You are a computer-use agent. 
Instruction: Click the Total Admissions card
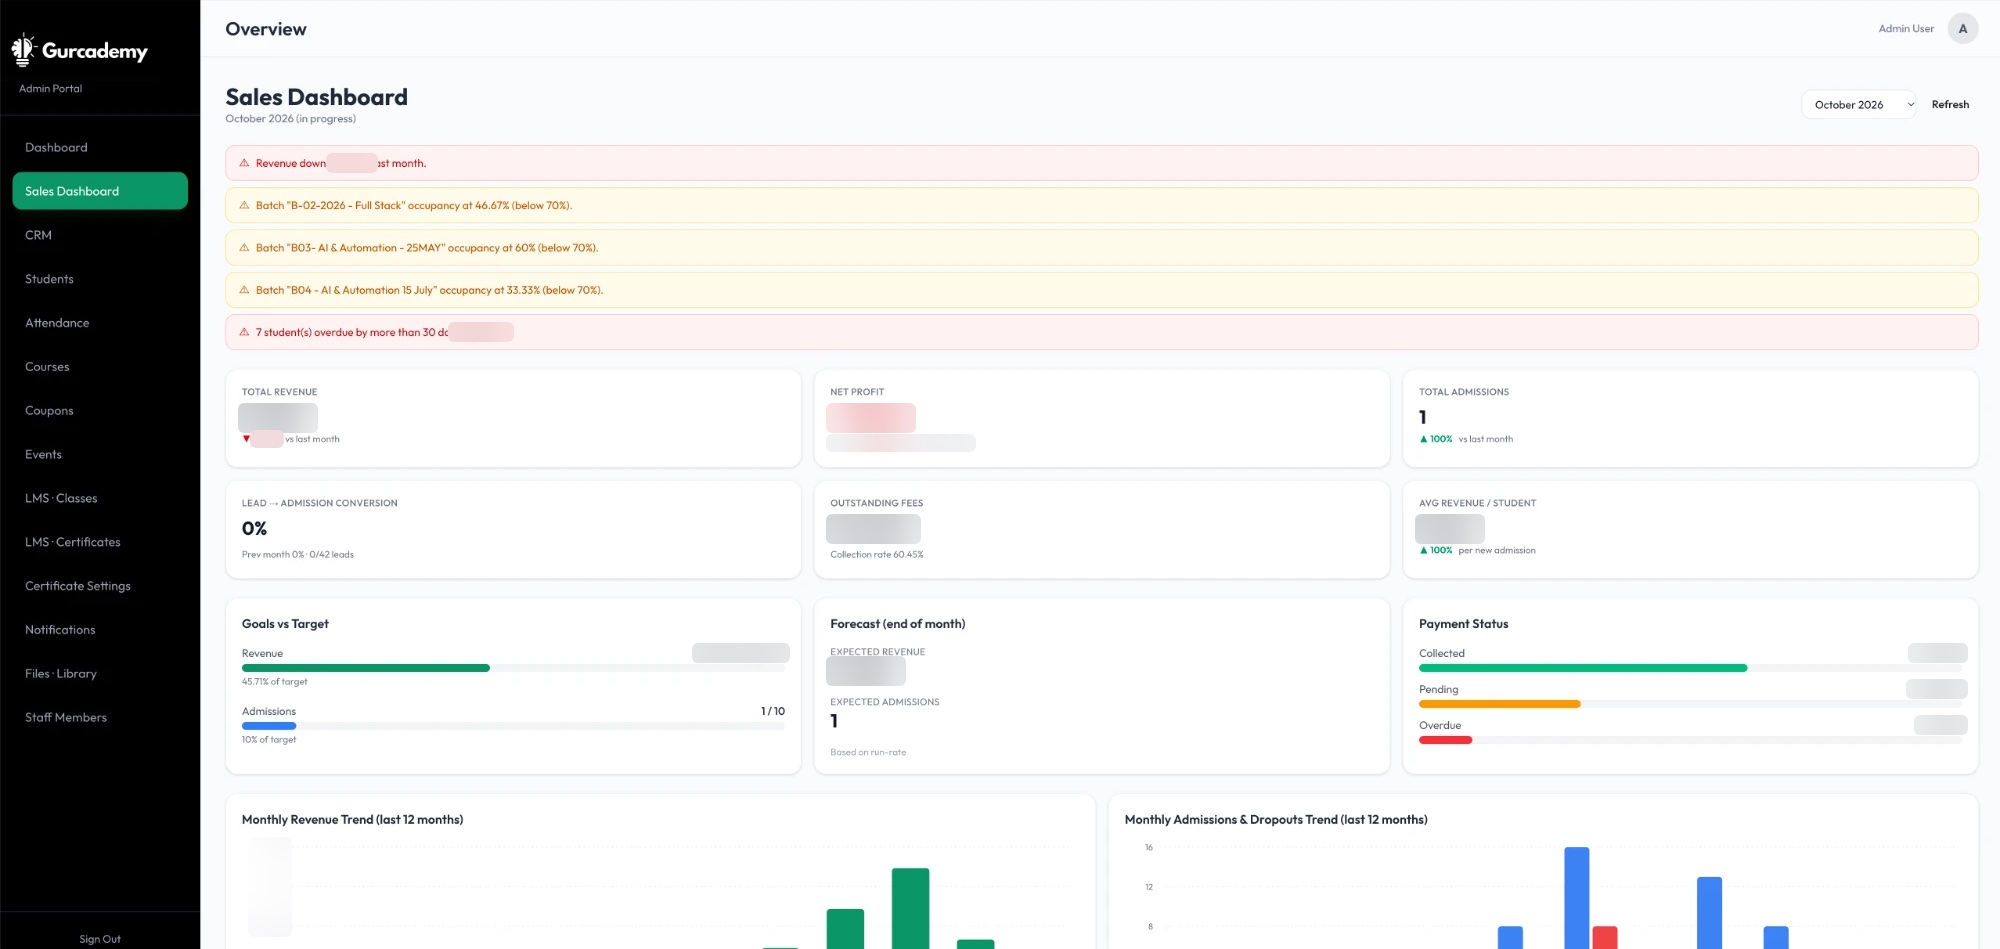pyautogui.click(x=1690, y=418)
